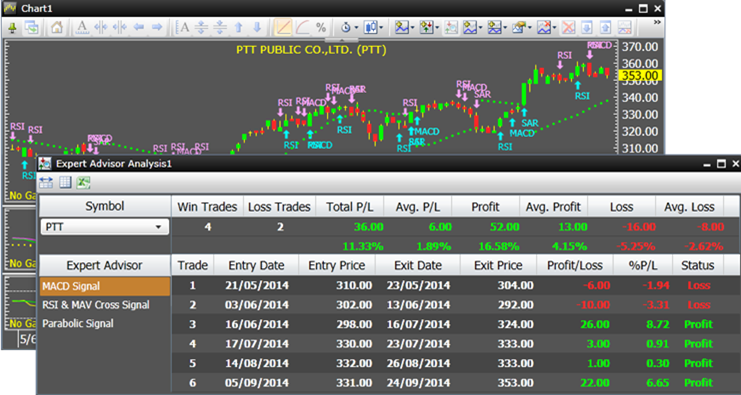Click the window switch icon with green arrow
Screen dimensions: 741x395
coord(32,28)
